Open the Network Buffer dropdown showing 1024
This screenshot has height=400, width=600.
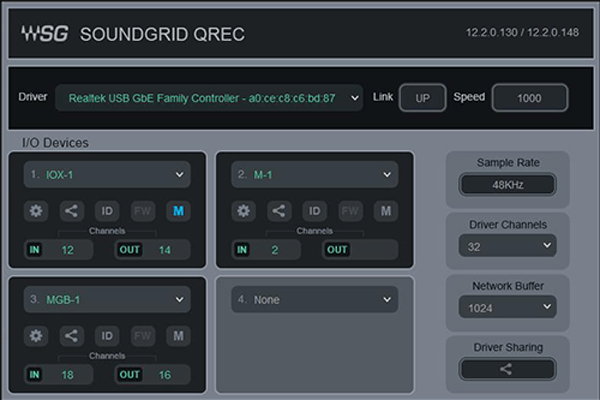[x=507, y=309]
